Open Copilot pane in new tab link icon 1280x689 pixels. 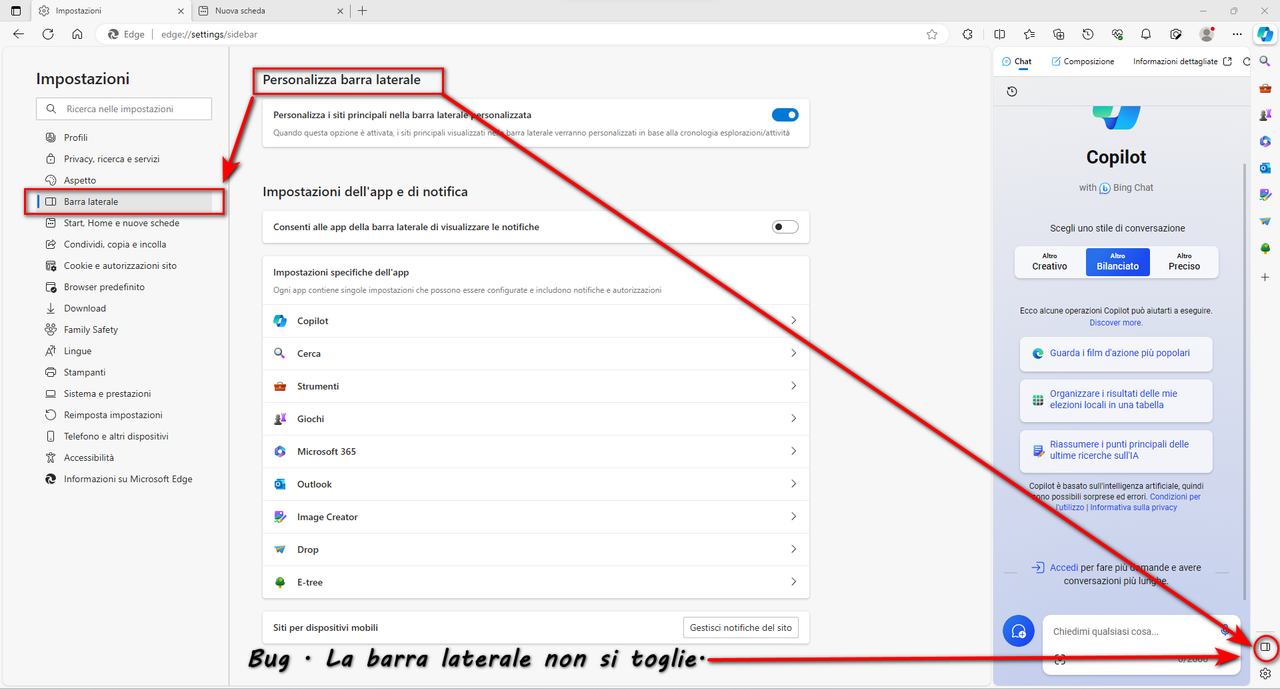(x=1228, y=61)
